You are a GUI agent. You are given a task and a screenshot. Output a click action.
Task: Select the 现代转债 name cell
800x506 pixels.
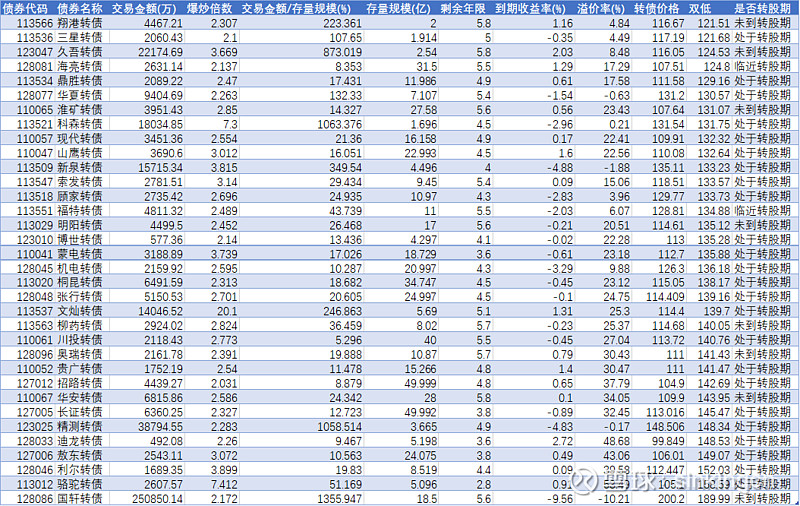[79, 139]
